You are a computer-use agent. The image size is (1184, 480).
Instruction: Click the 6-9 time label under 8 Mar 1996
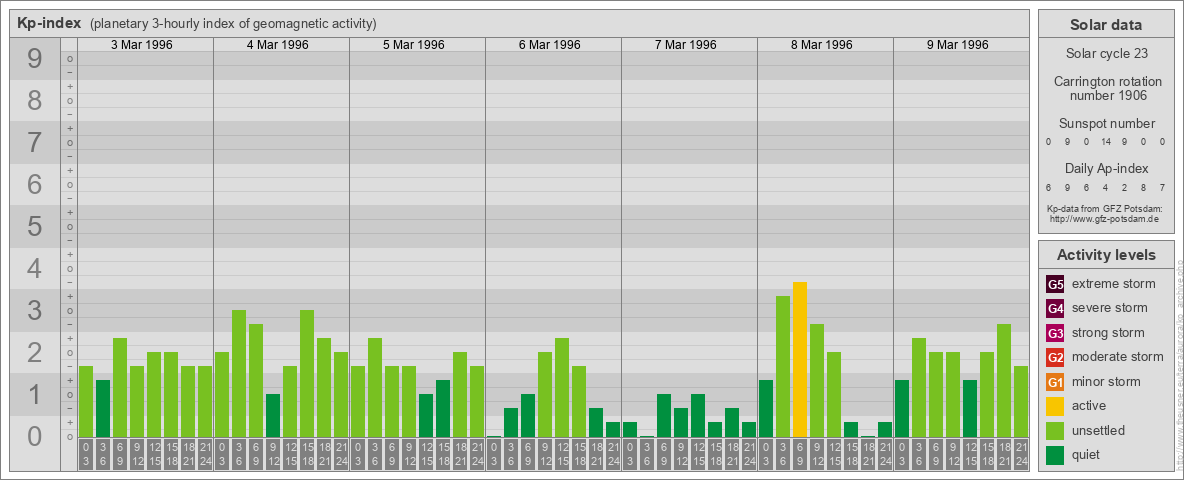pyautogui.click(x=800, y=454)
